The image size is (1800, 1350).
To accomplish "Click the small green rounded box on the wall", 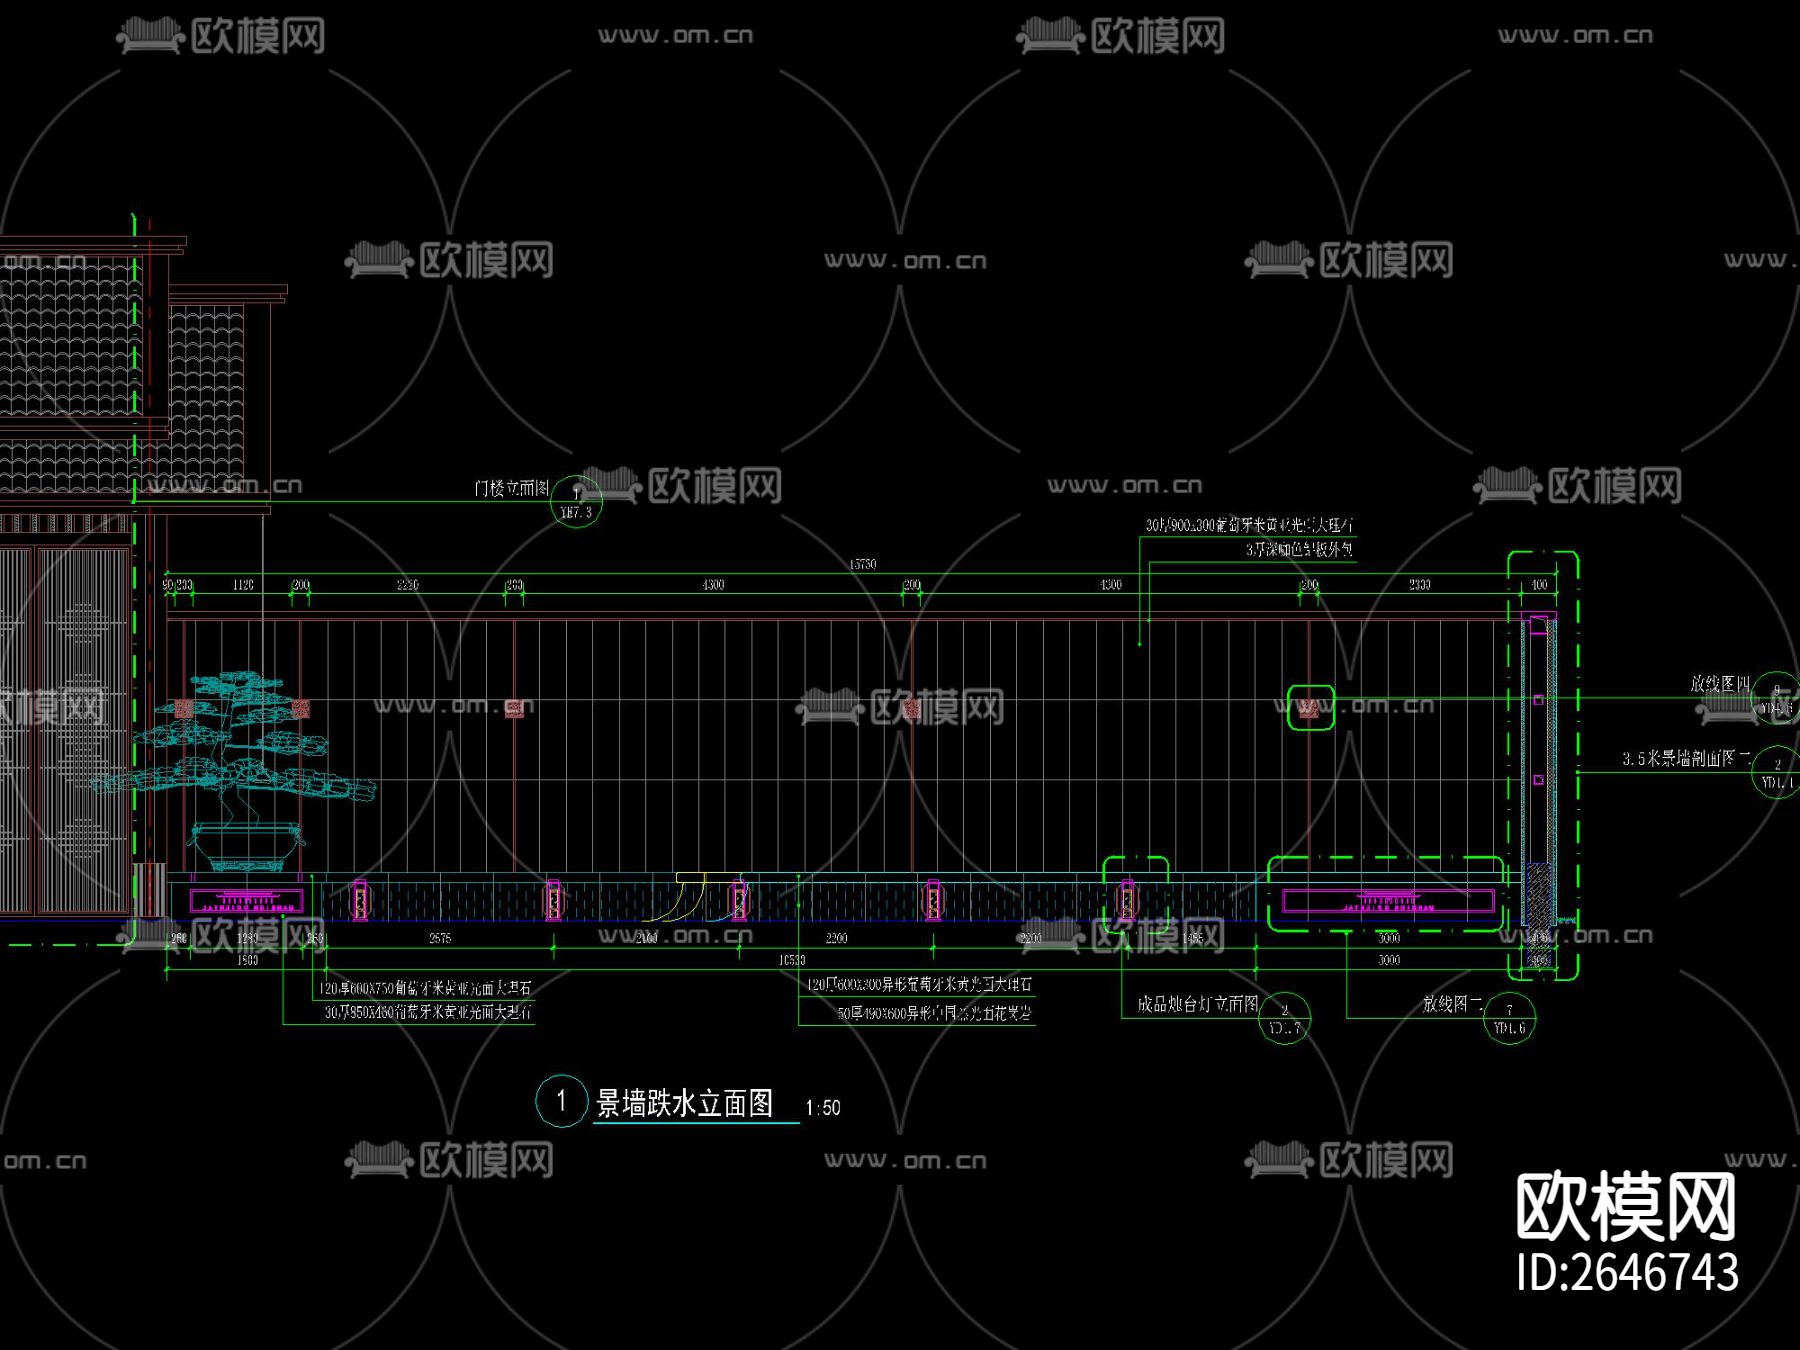I will tap(1310, 708).
